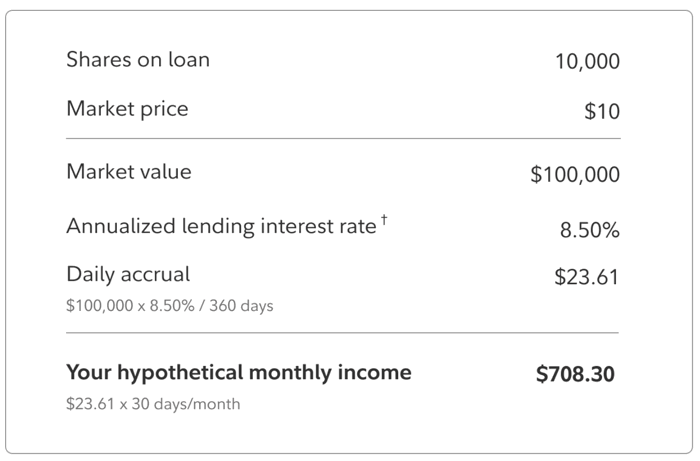
Task: Click the dagger footnote symbol after interest rate
Action: pos(383,220)
